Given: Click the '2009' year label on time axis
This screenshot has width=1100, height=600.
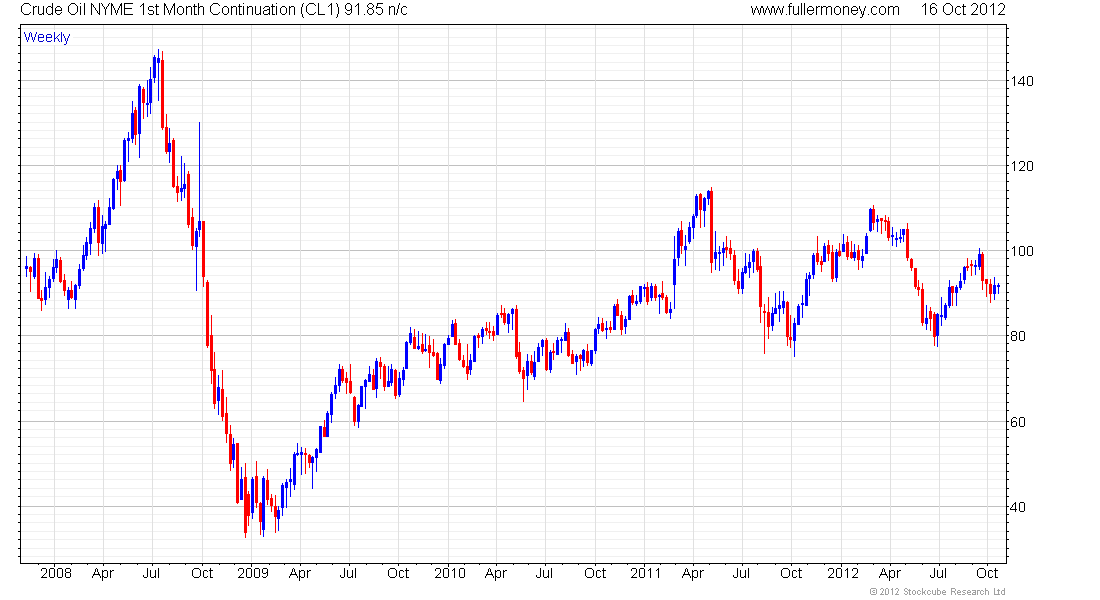Looking at the screenshot, I should point(253,573).
